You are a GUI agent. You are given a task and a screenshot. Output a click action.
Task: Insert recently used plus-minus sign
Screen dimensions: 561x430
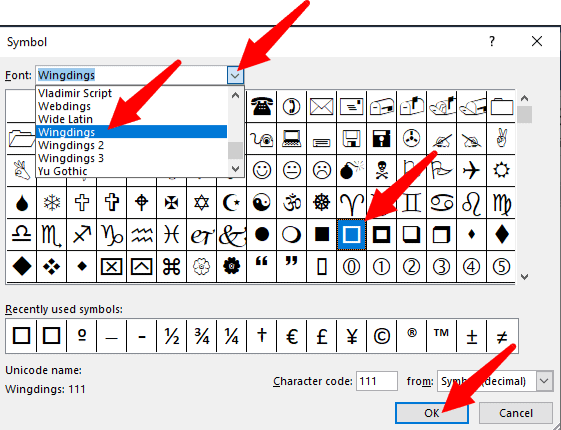point(471,336)
